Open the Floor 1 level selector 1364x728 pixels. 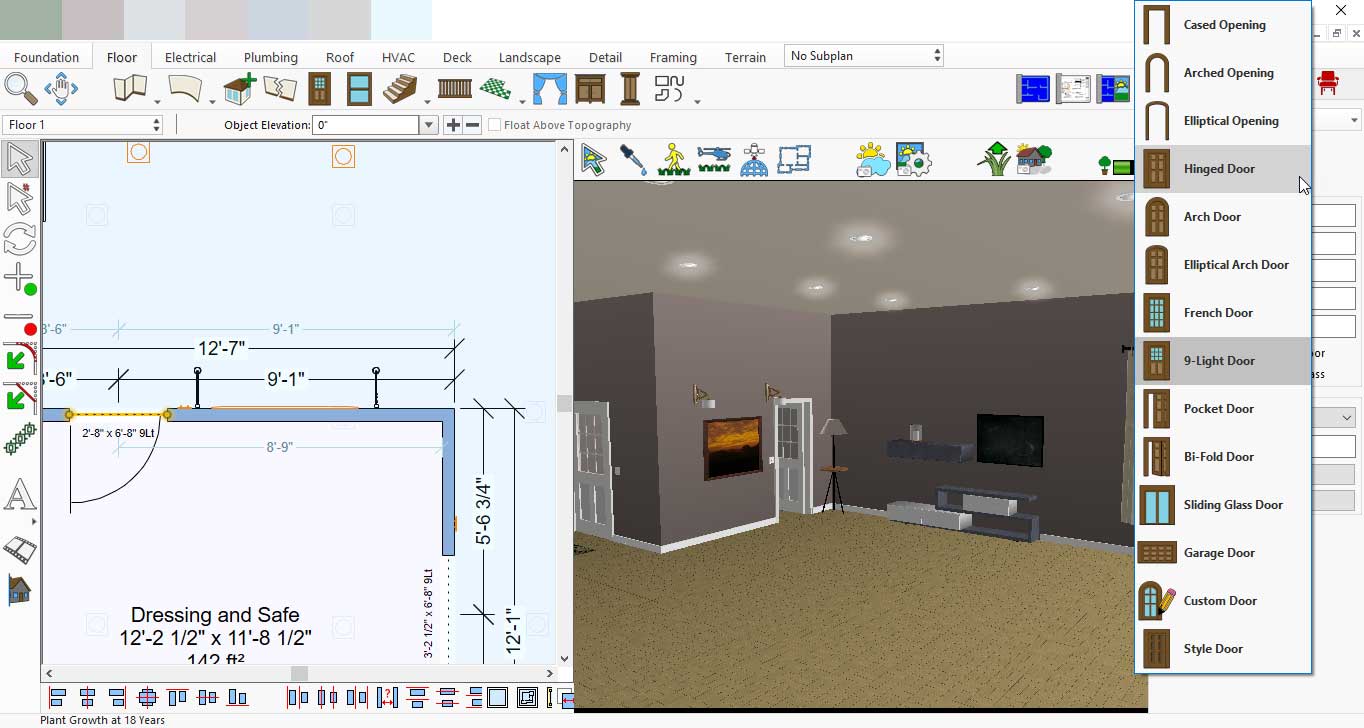[x=83, y=125]
